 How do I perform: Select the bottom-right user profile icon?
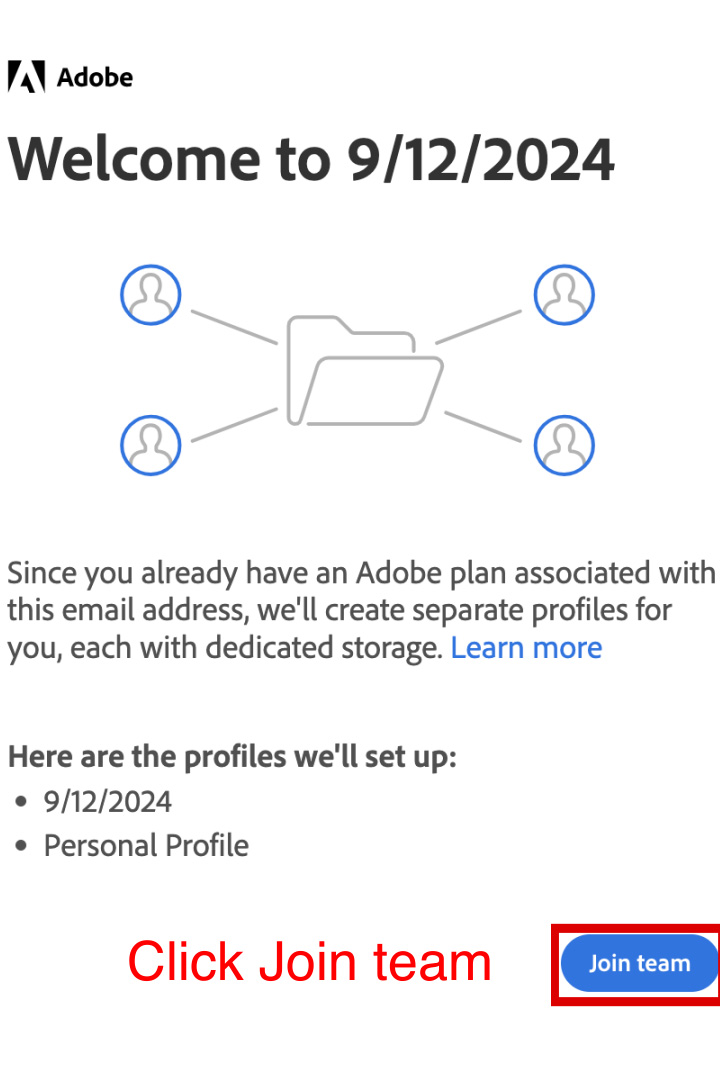point(564,444)
